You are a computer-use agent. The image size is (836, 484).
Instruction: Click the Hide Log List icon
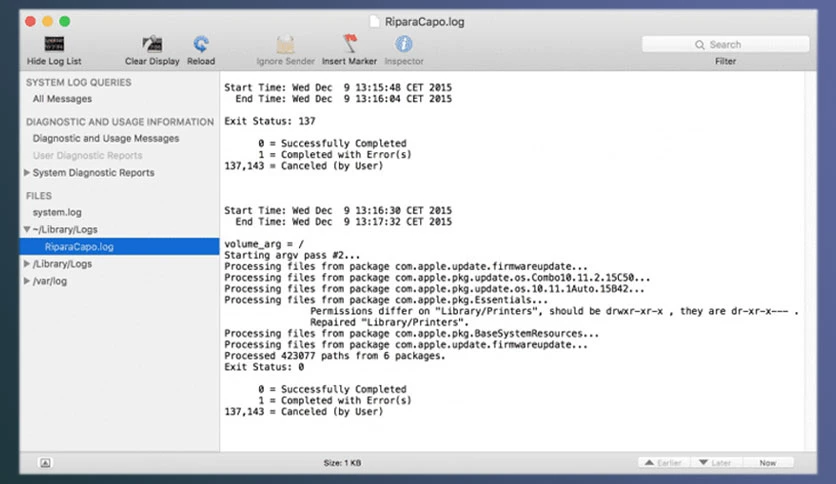pyautogui.click(x=54, y=44)
